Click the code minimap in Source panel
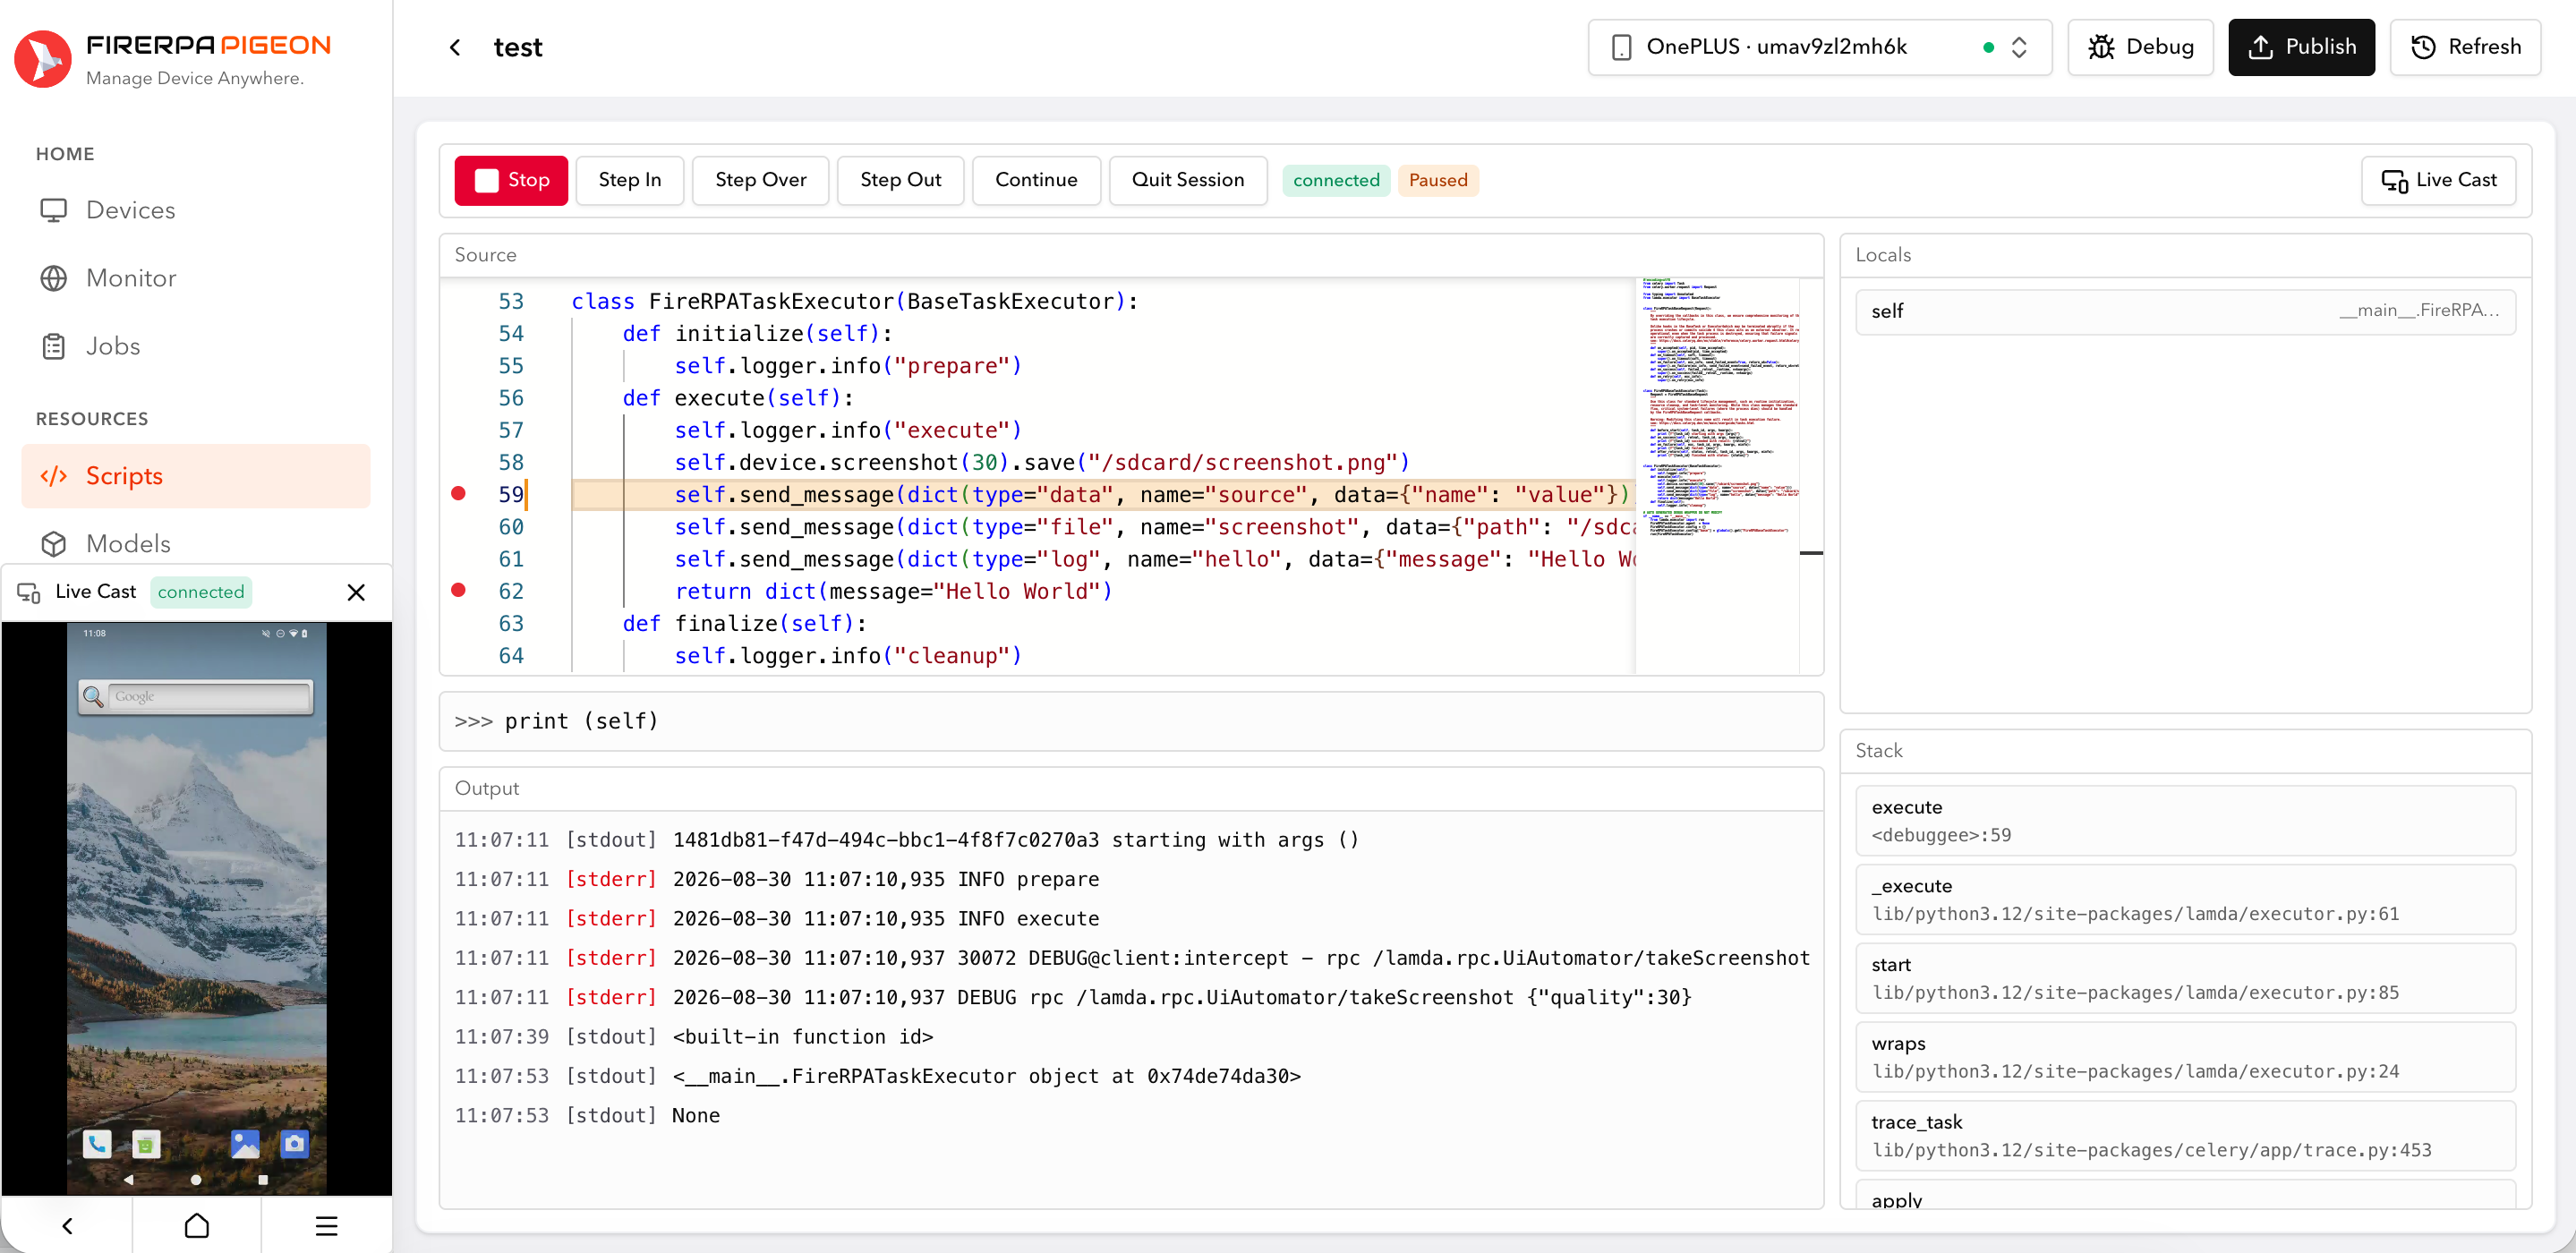Image resolution: width=2576 pixels, height=1253 pixels. click(1719, 475)
